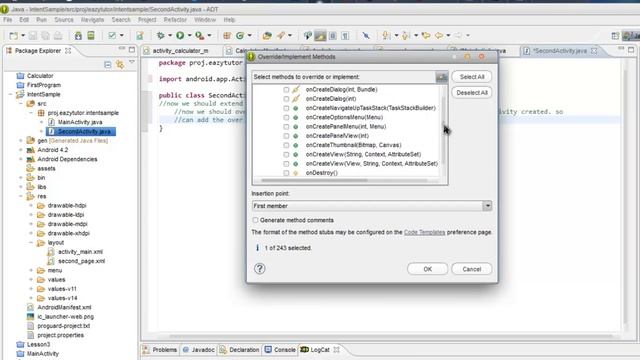Check onCreateNavigateUpTaskStack checkbox
The image size is (640, 360).
286,108
